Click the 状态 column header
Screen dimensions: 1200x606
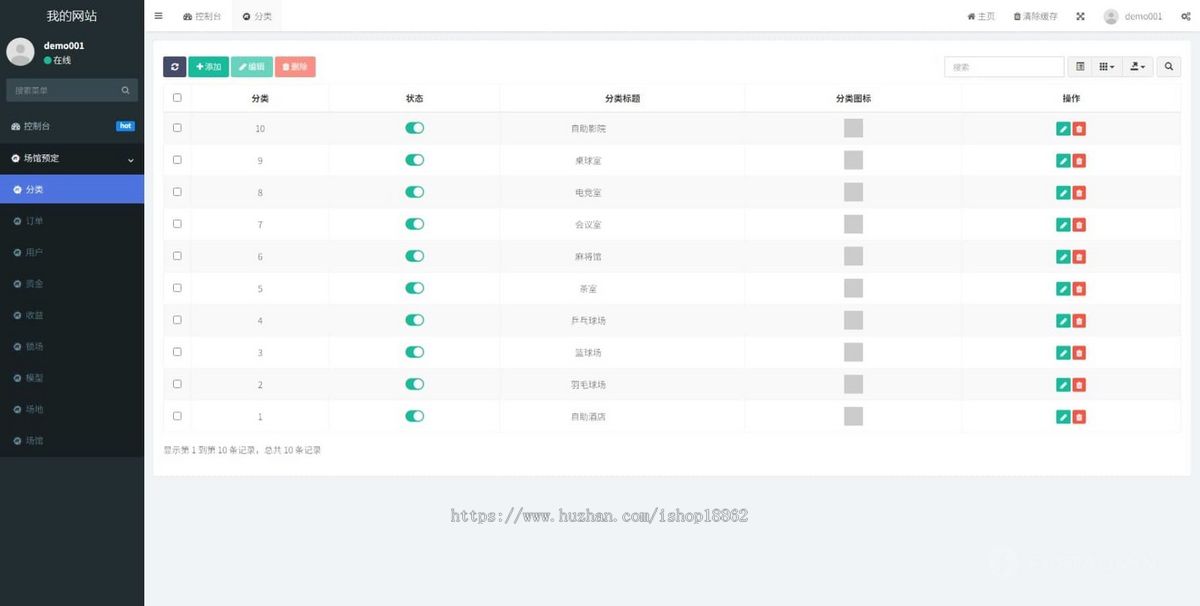click(414, 98)
